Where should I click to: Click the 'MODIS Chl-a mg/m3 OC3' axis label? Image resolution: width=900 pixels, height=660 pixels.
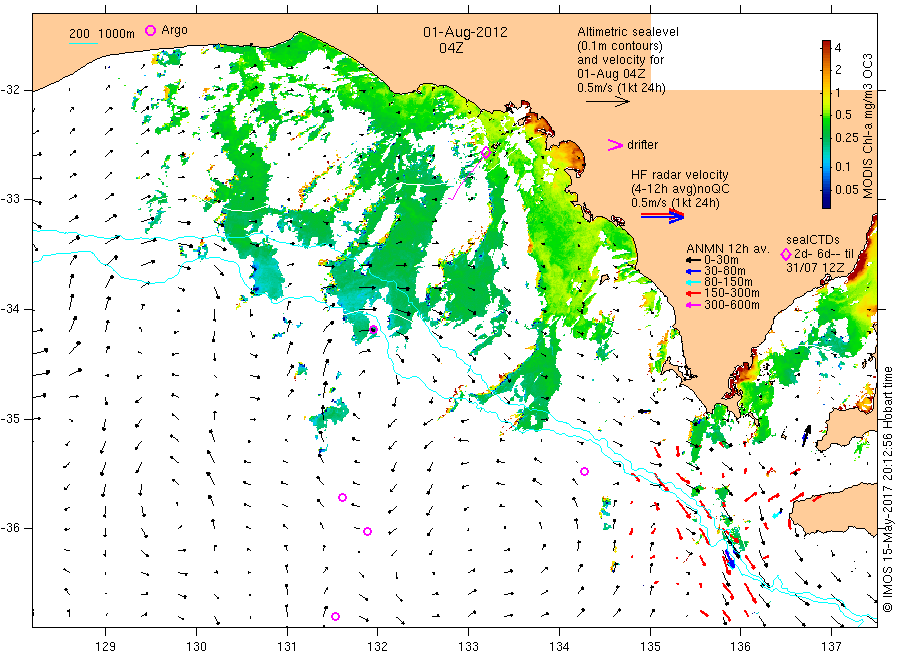pos(867,126)
